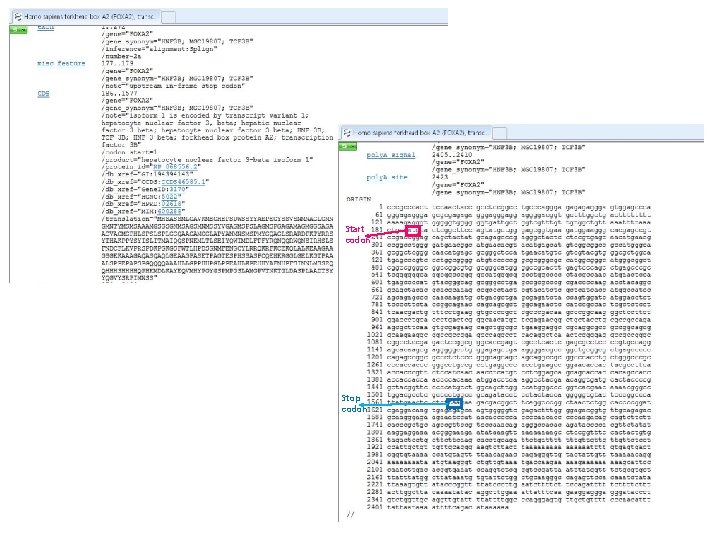Click the favicon on the right window tab
720x540 pixels.
tap(348, 133)
